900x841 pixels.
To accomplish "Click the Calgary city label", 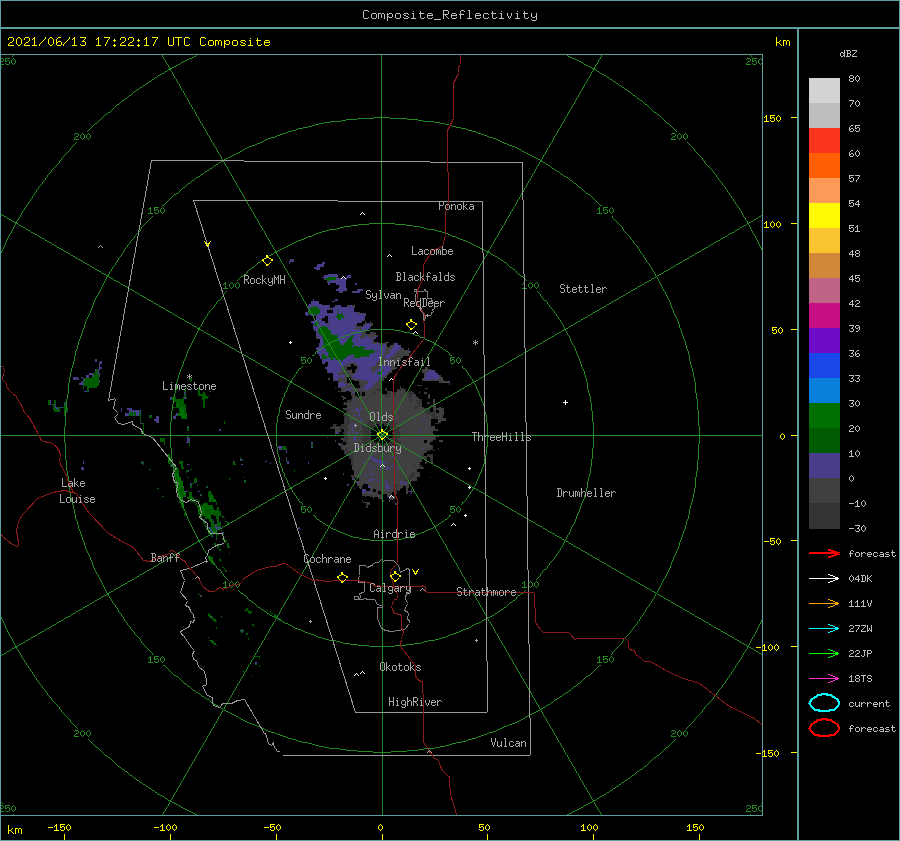I will [x=390, y=588].
